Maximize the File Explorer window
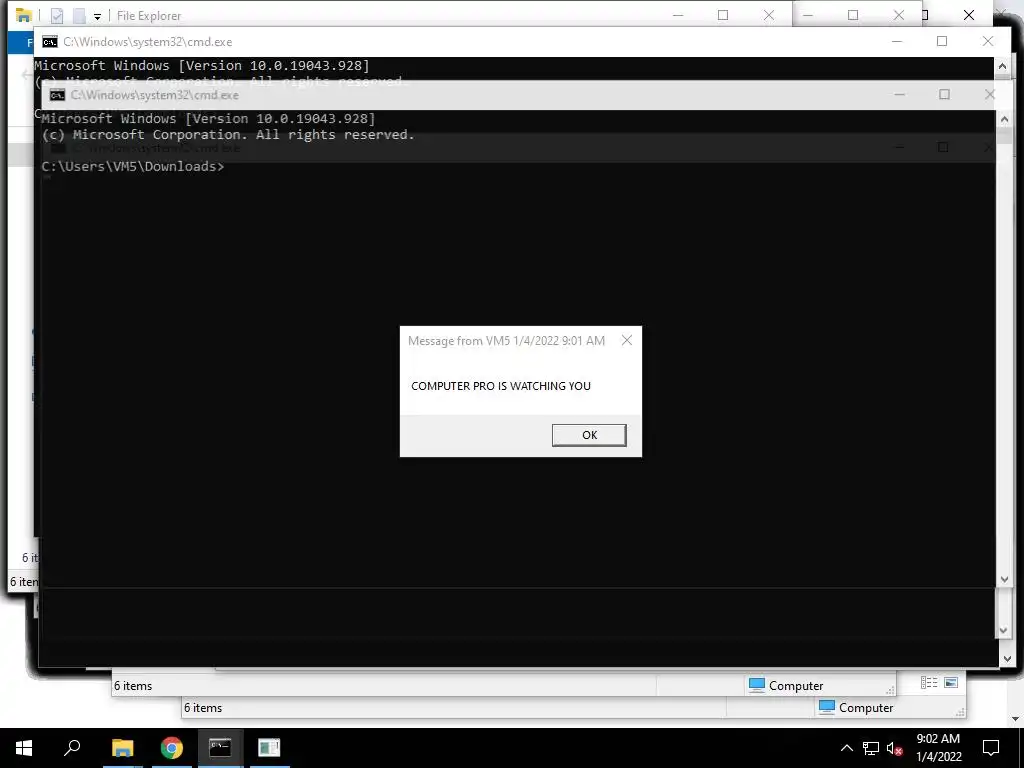This screenshot has width=1024, height=768. (723, 15)
